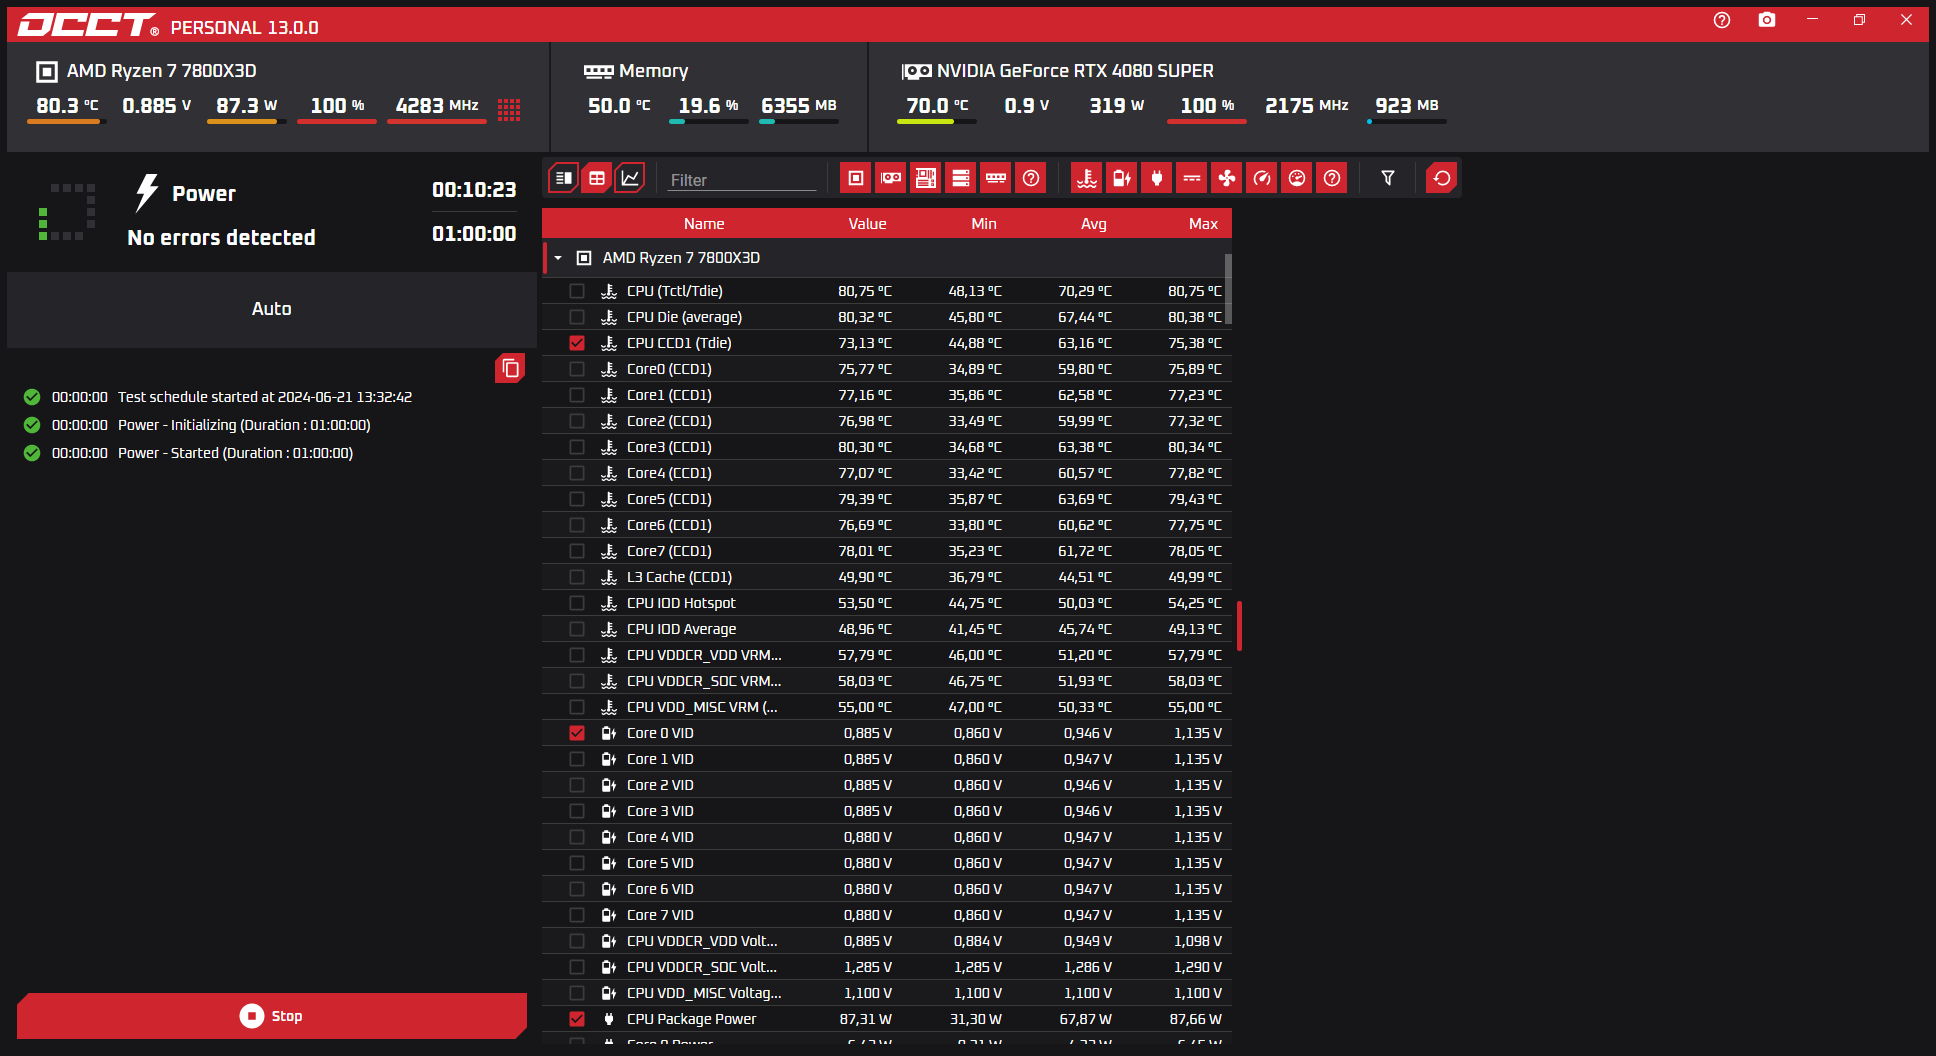1936x1056 pixels.
Task: Toggle the graphics card hardware filter icon
Action: point(891,178)
